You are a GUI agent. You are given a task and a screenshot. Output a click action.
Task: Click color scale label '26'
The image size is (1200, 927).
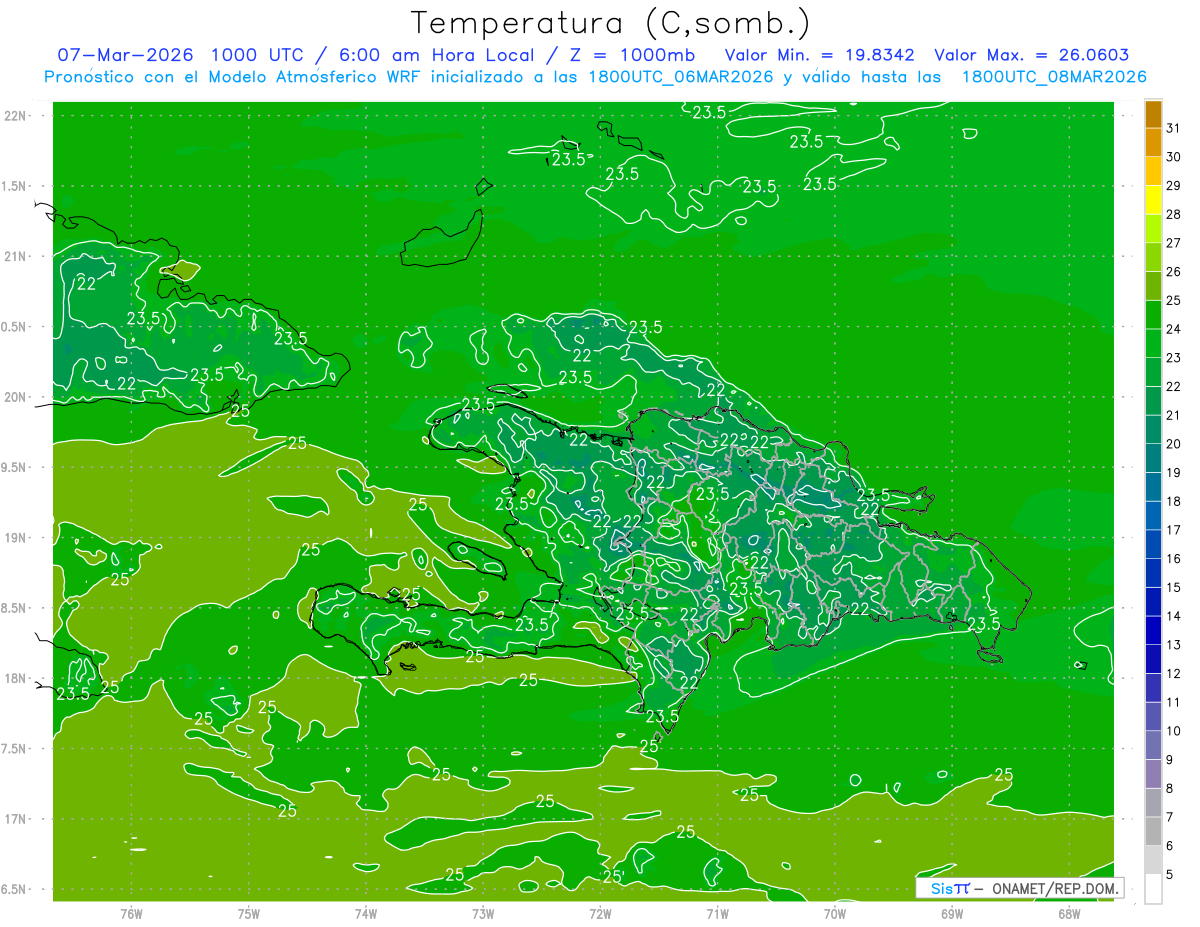click(x=1174, y=271)
